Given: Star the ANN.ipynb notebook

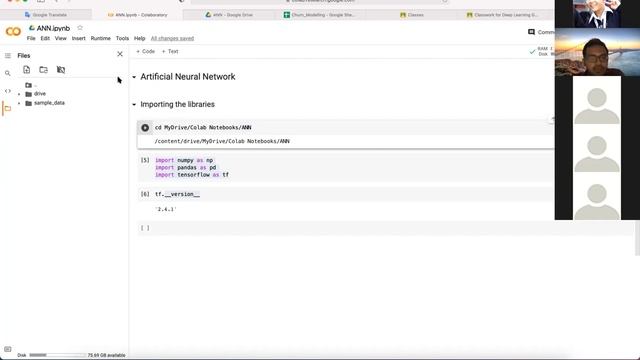Looking at the screenshot, I should [80, 28].
